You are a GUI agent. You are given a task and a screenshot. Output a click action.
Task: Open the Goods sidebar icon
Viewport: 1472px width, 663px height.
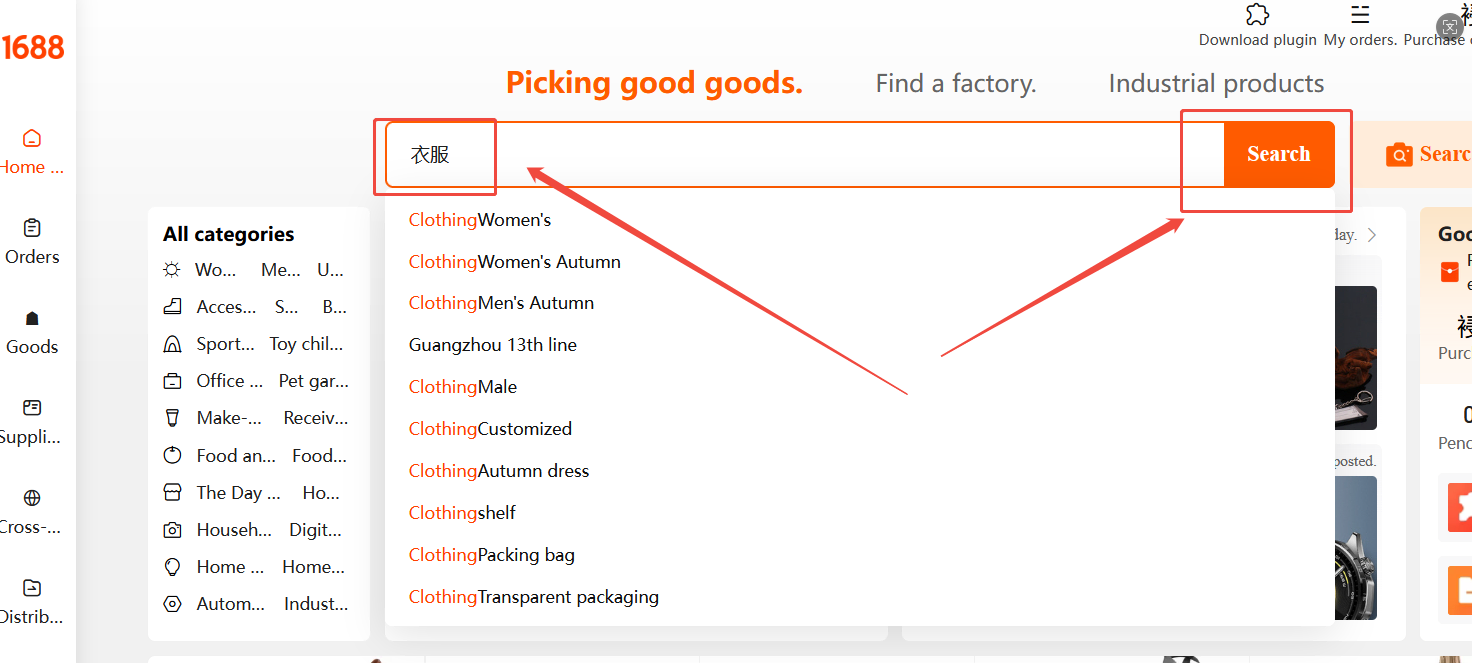point(32,318)
